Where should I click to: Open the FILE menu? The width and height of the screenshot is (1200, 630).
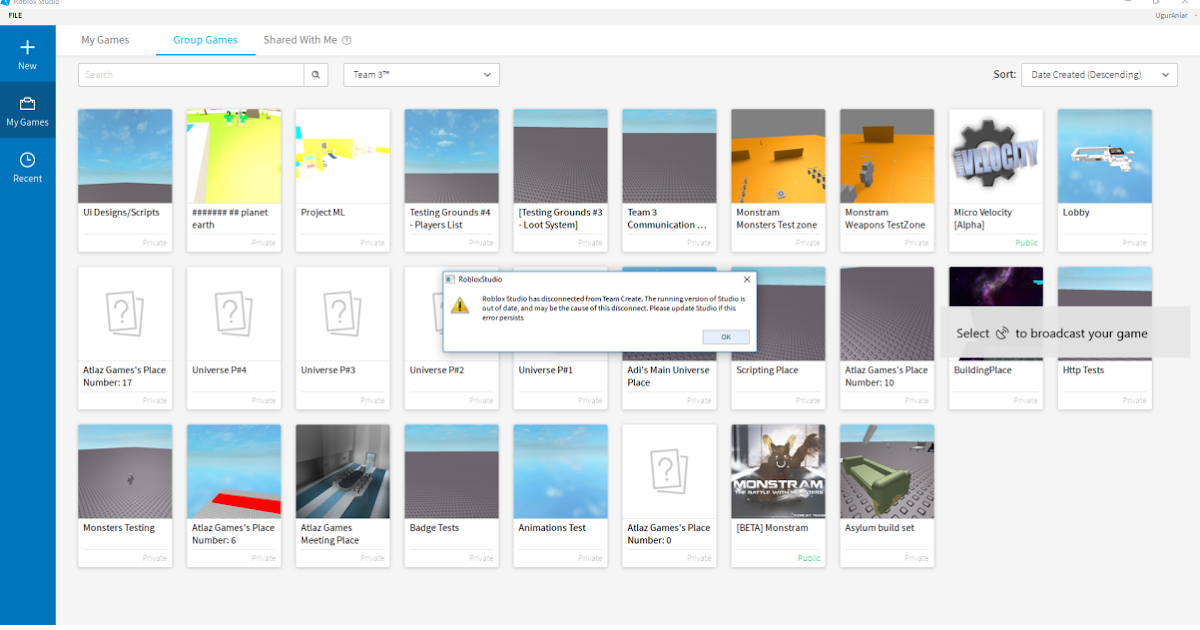16,17
